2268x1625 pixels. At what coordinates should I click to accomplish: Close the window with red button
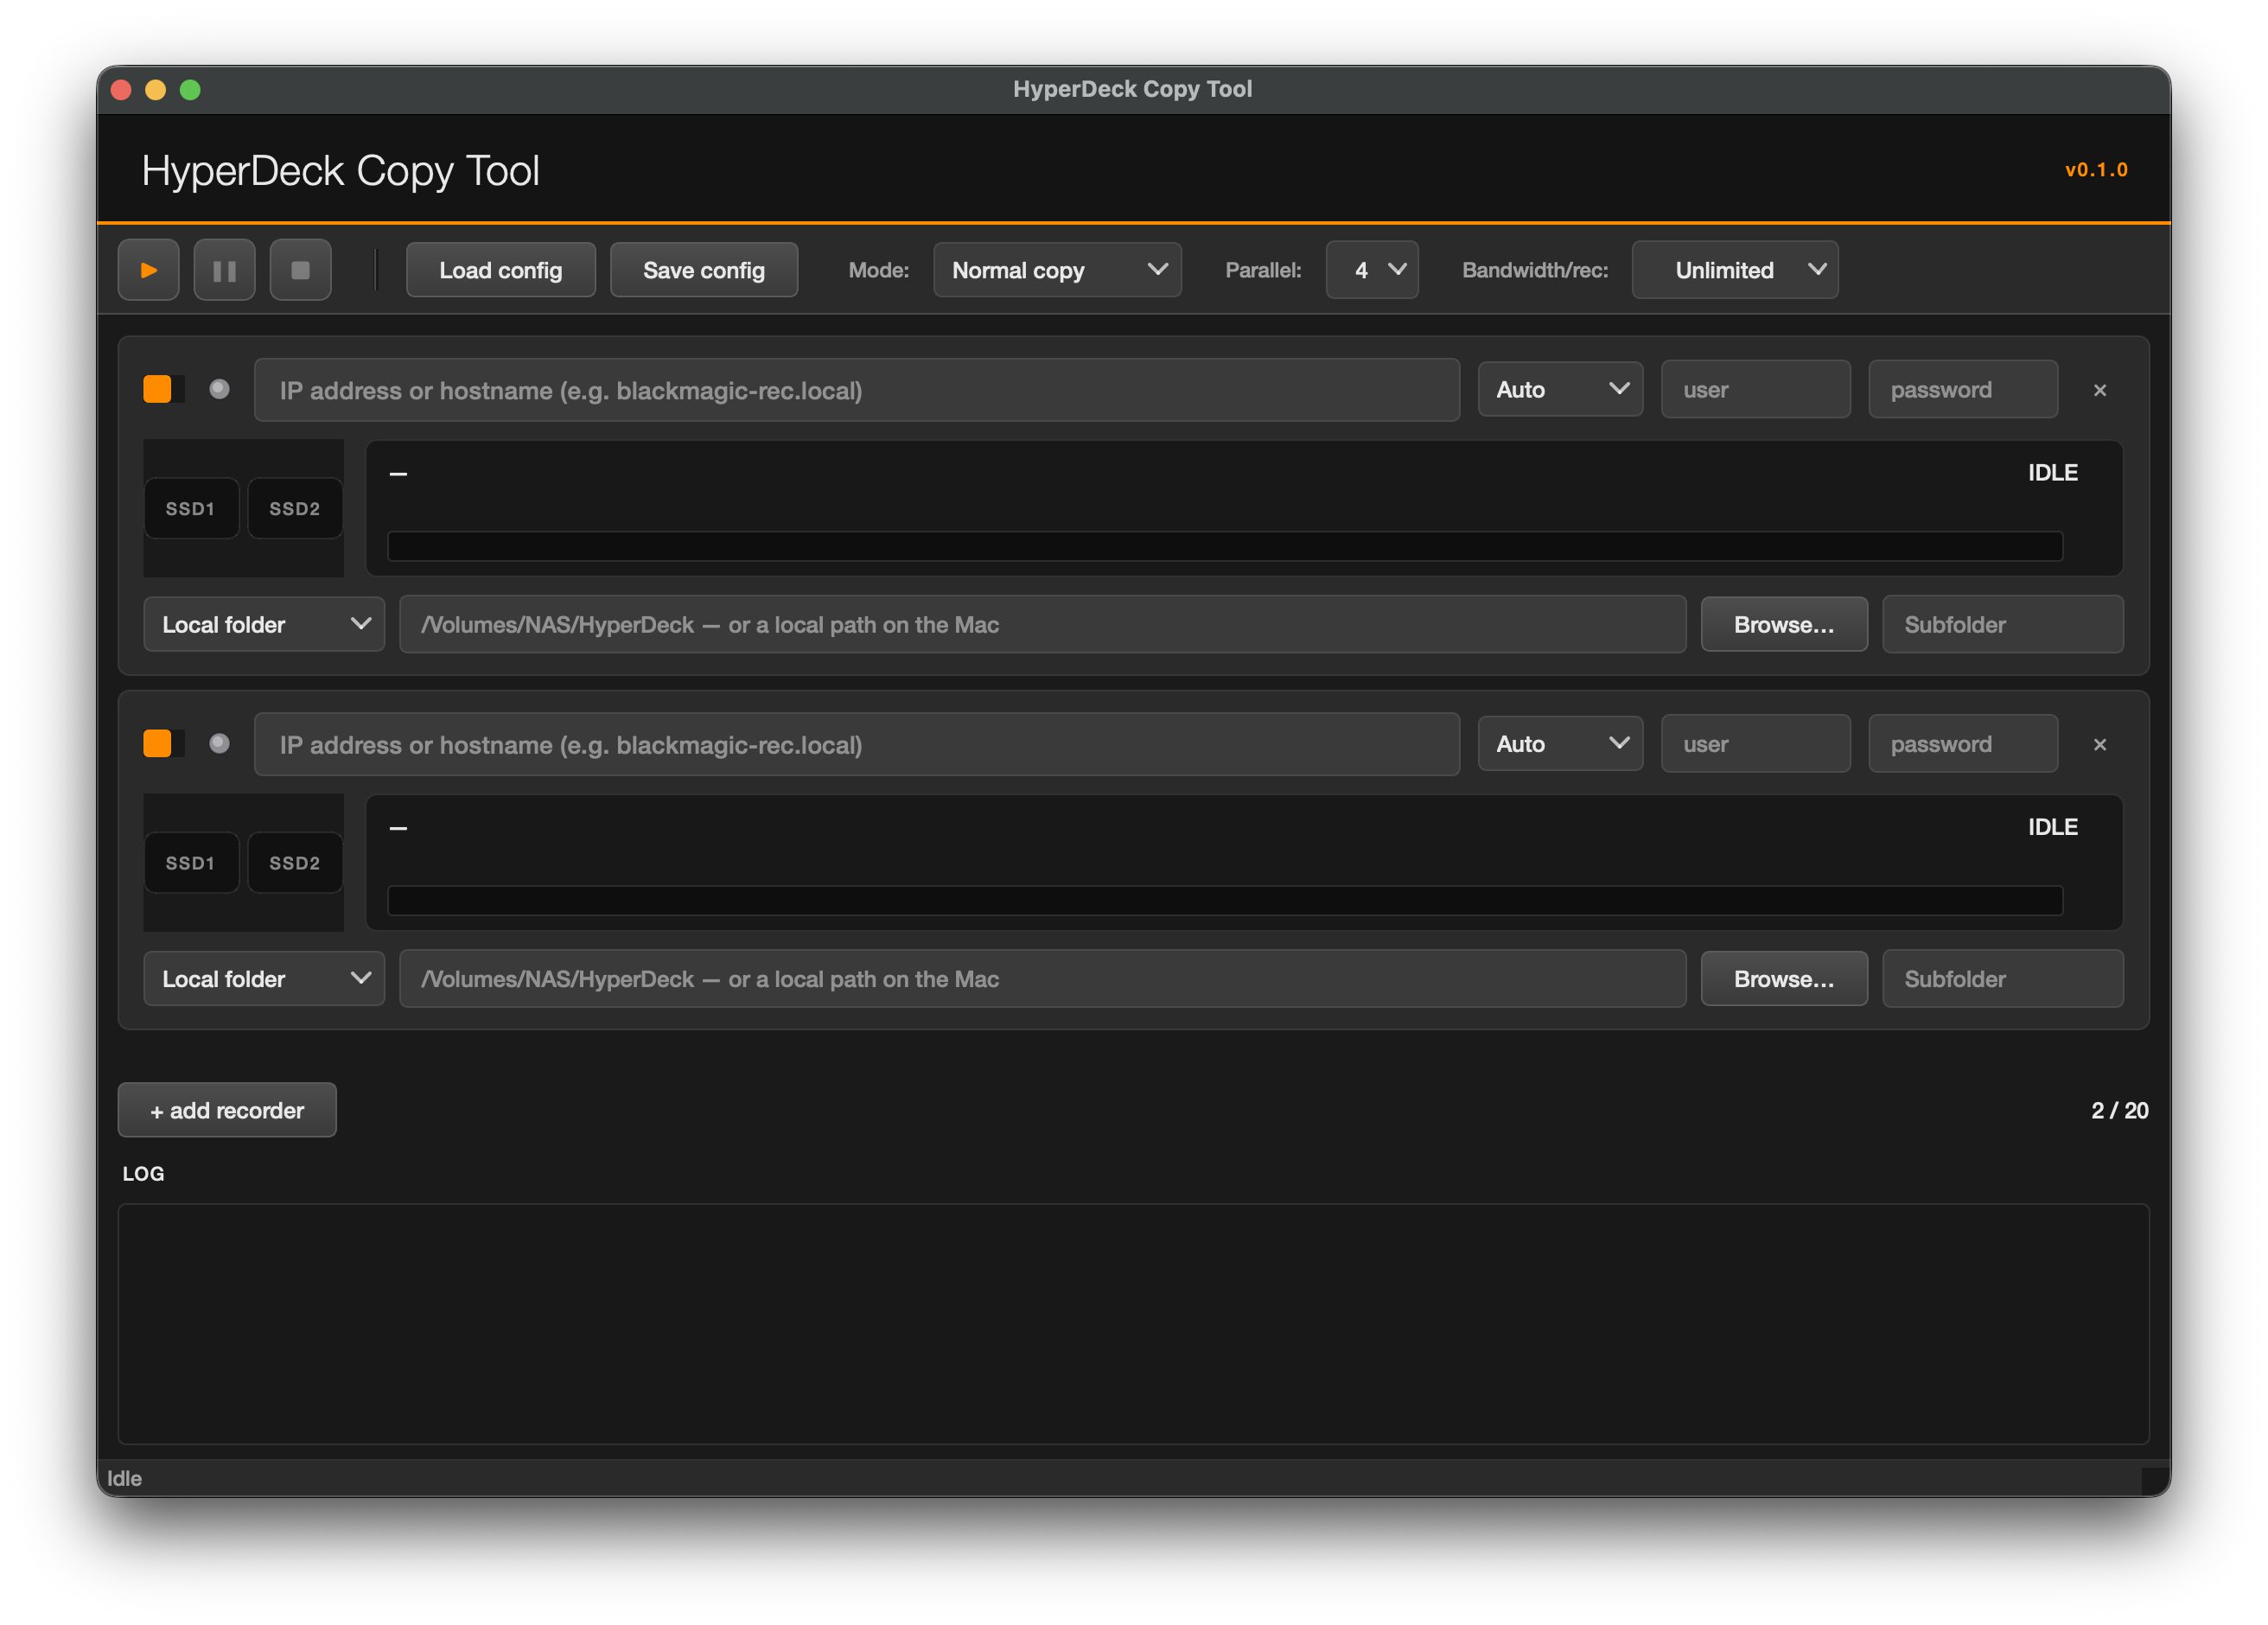click(x=122, y=90)
